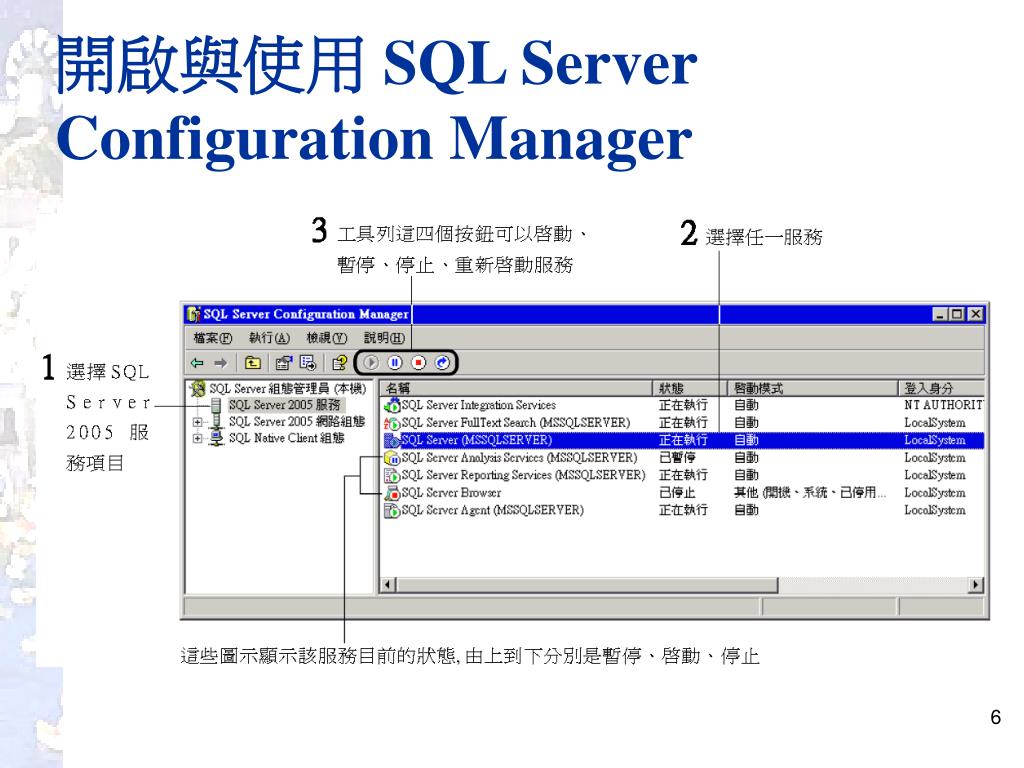Click NT AUTHORIT login of Integration Services
Screen dimensions: 1024x768
pyautogui.click(x=944, y=406)
